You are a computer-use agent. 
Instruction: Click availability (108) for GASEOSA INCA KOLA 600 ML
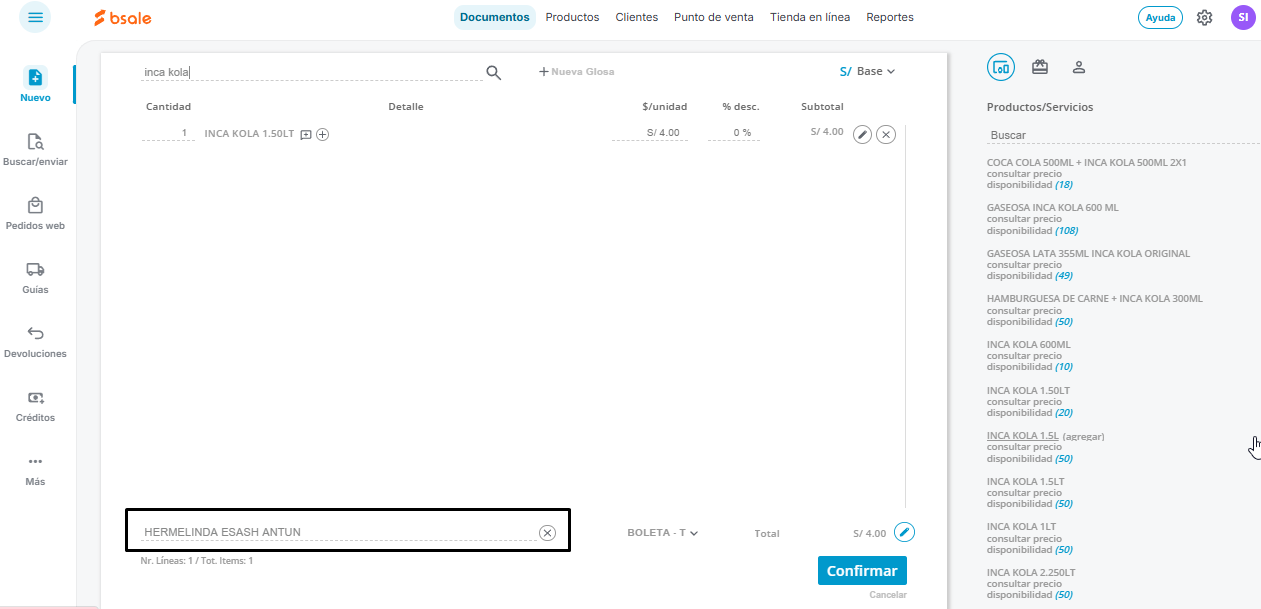click(1067, 231)
